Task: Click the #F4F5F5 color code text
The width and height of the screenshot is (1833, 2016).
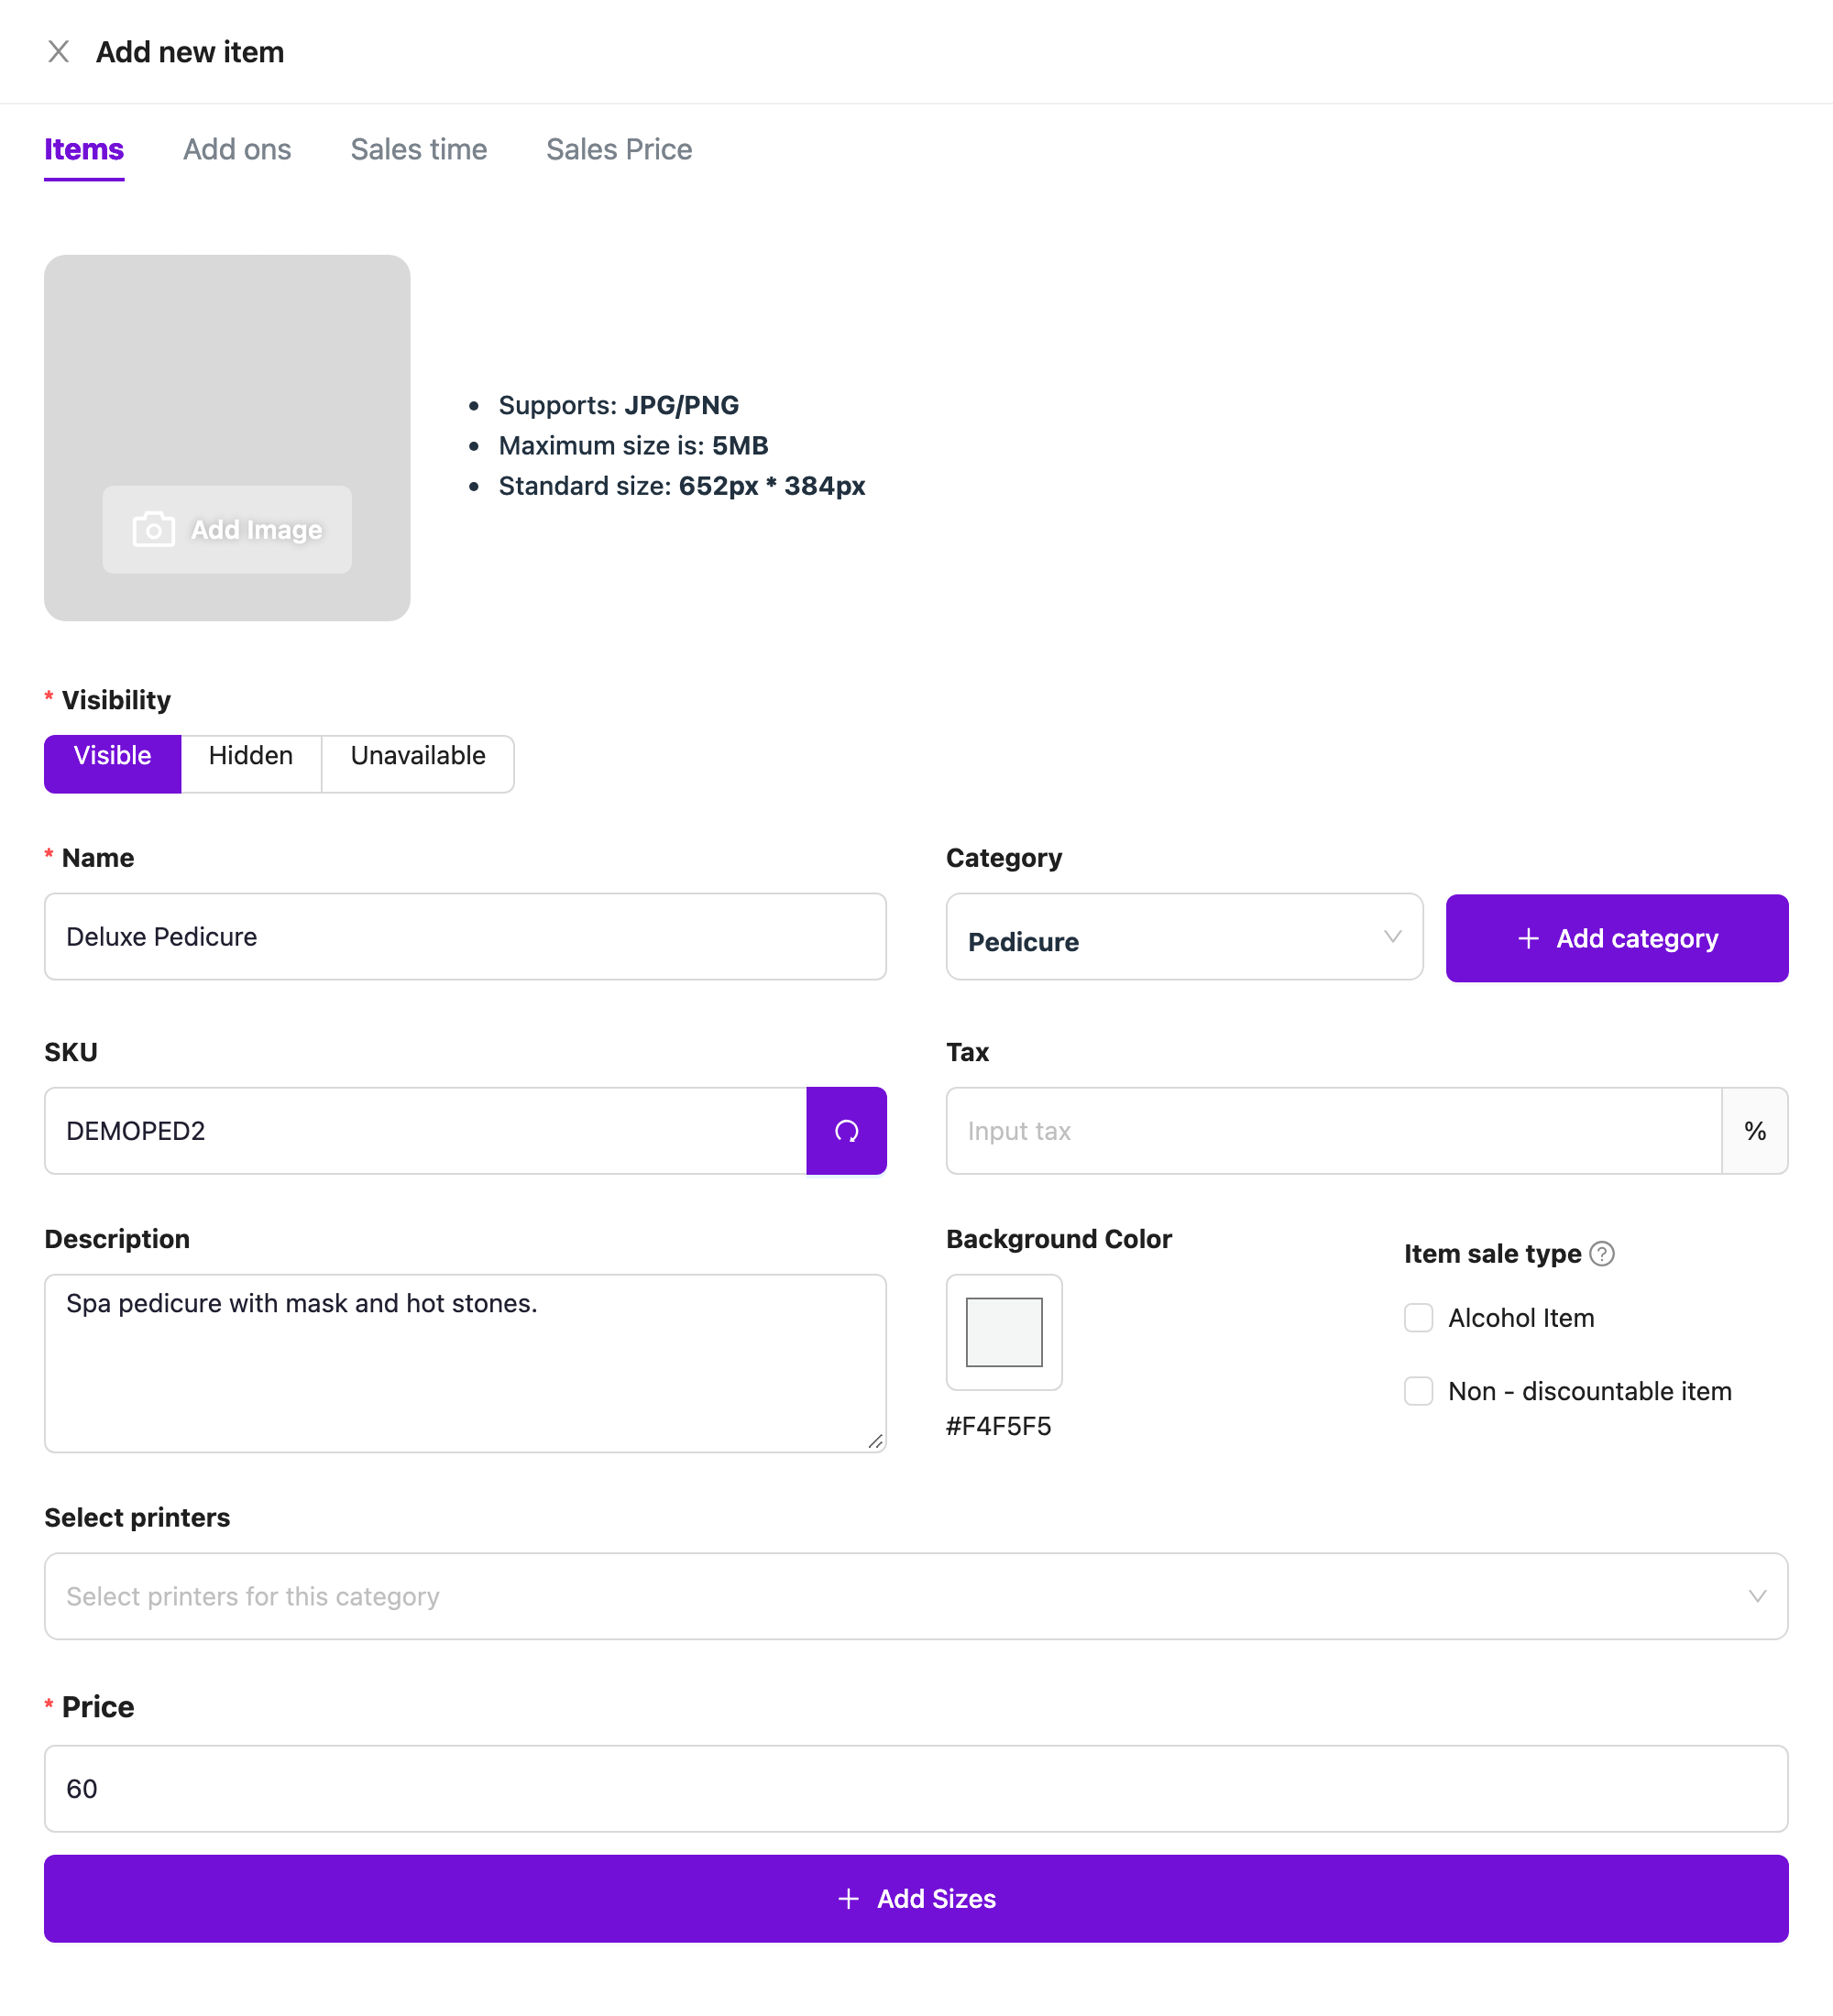Action: coord(998,1426)
